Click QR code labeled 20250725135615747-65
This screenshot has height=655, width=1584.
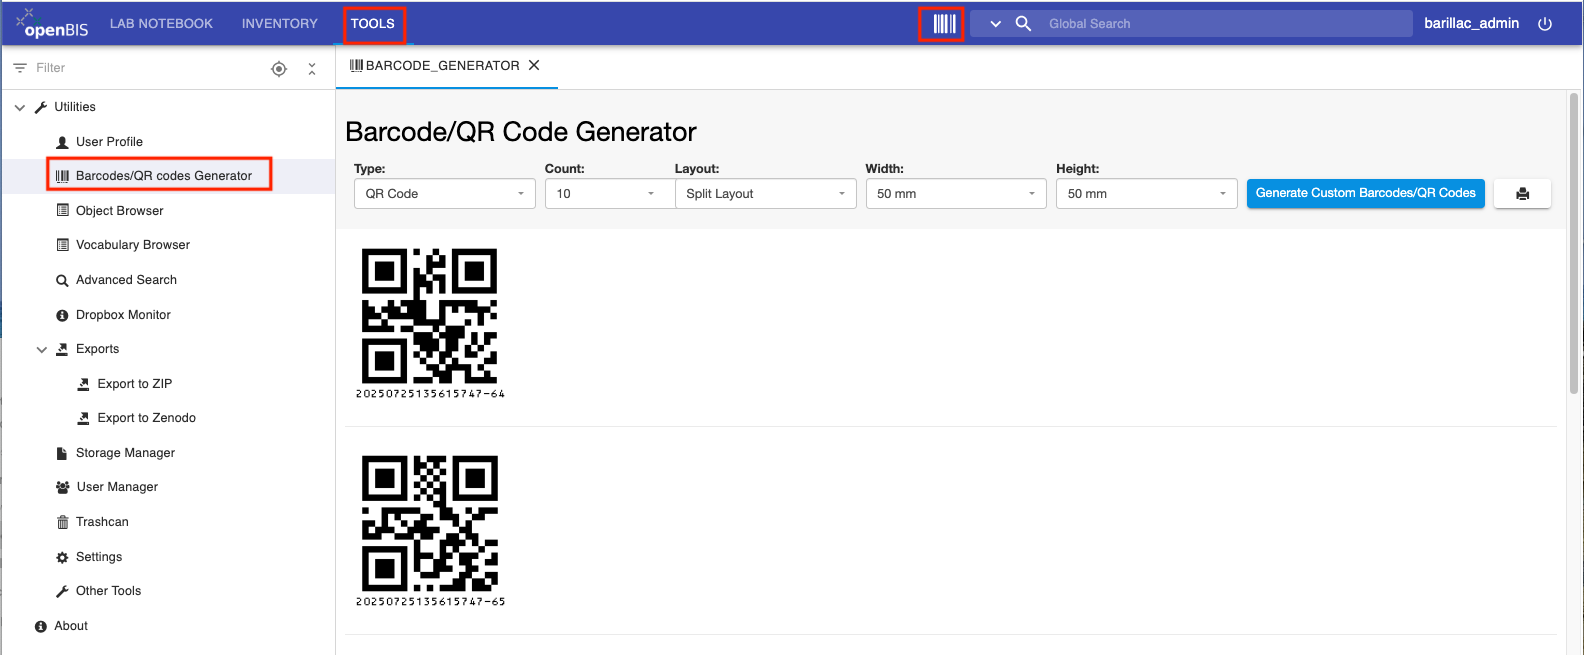429,523
